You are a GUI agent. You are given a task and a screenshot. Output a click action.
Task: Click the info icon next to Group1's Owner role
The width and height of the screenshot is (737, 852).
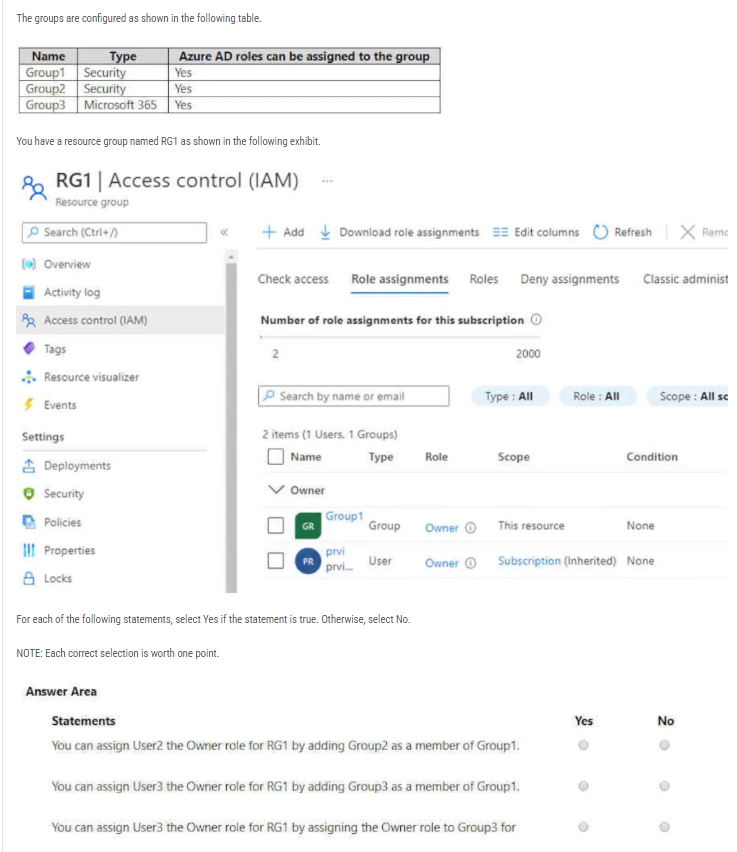click(471, 528)
